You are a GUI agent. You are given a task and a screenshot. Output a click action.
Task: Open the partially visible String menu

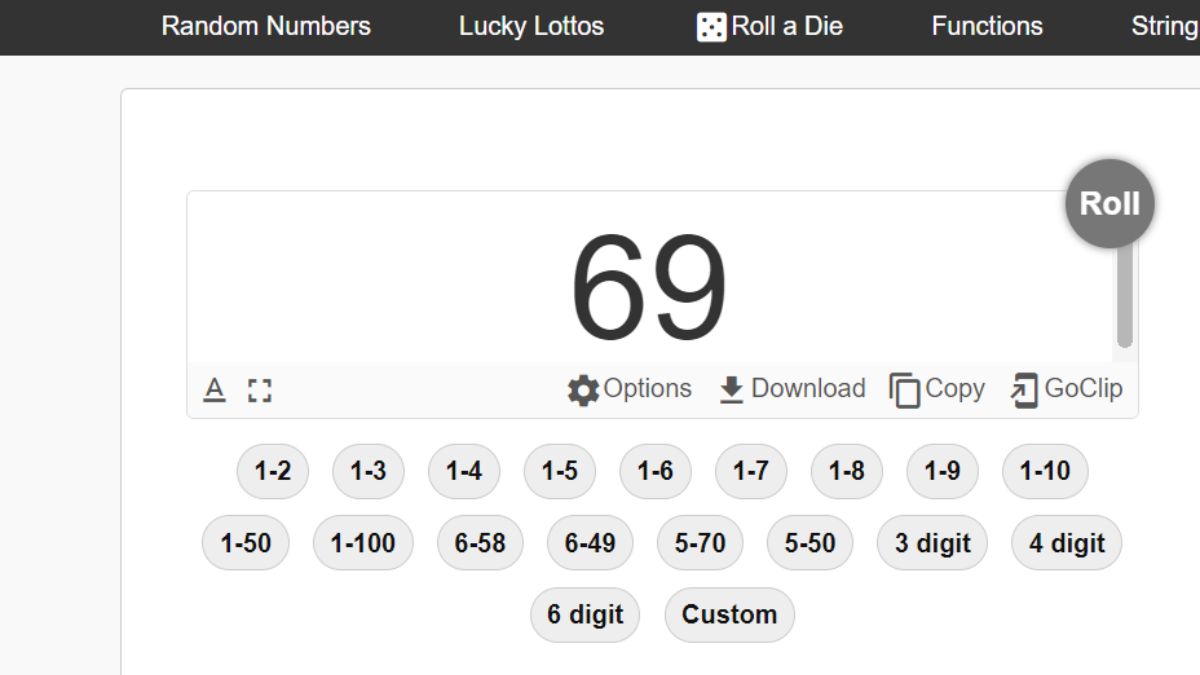(1165, 26)
